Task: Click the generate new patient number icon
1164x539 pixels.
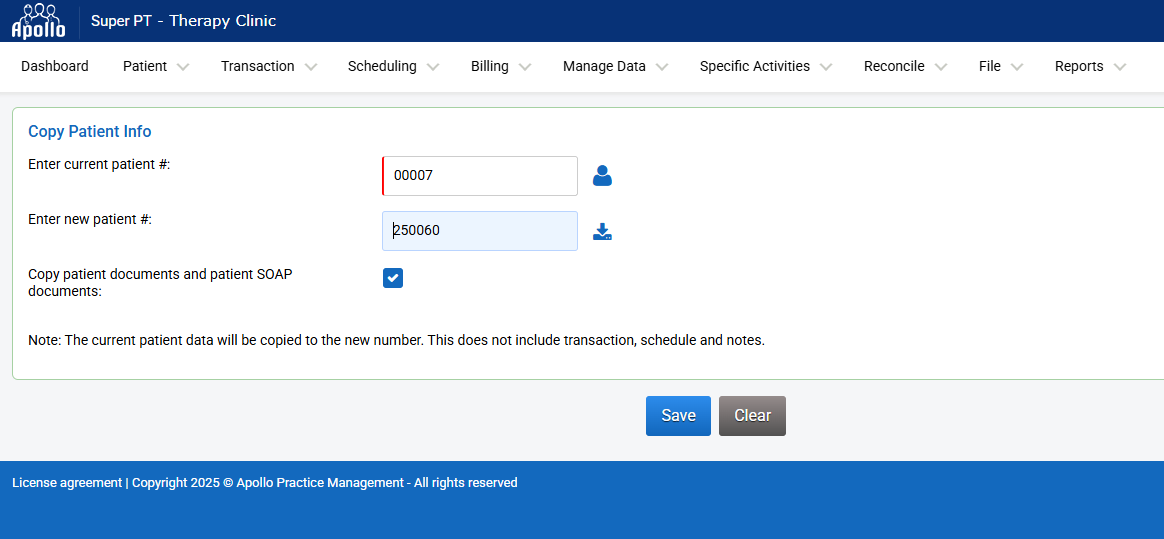Action: 602,232
